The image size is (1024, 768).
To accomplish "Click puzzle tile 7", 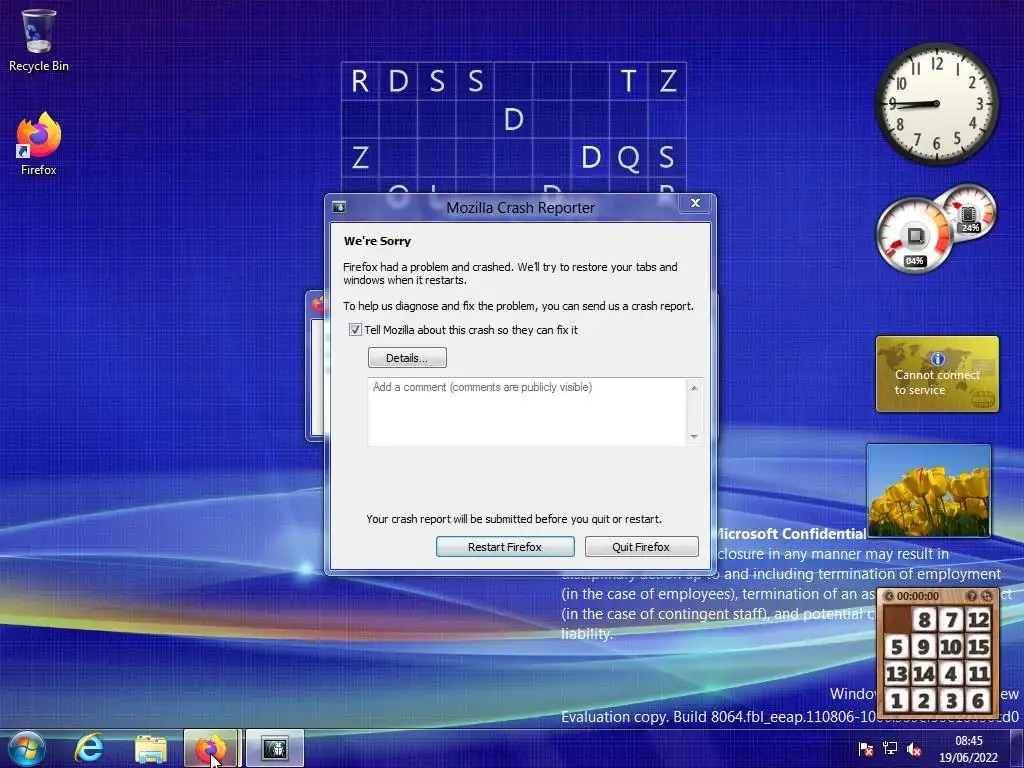I will 951,619.
